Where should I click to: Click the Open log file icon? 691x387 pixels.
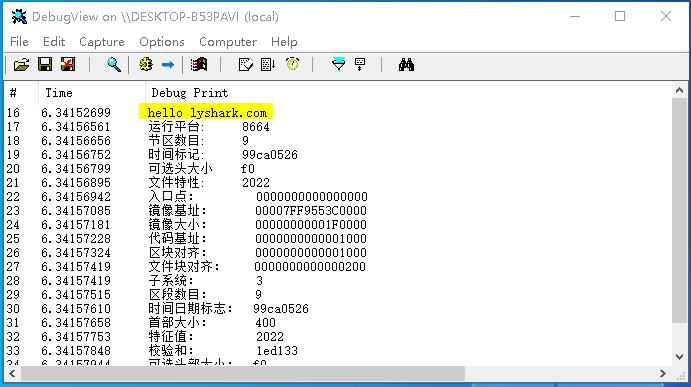click(x=21, y=65)
